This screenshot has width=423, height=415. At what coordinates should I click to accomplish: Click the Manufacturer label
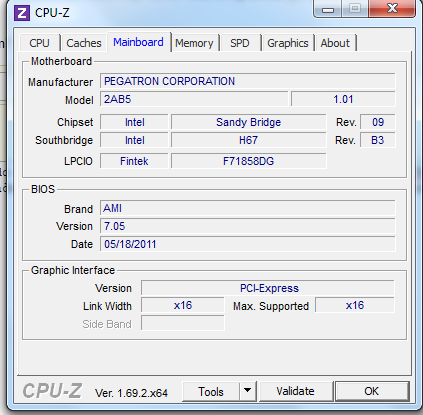tap(60, 82)
